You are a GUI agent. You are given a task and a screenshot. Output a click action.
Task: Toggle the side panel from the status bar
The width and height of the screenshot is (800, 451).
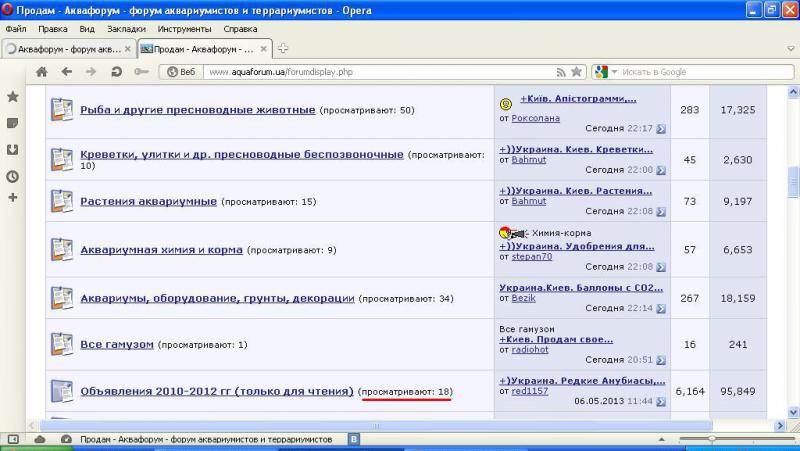[x=13, y=439]
